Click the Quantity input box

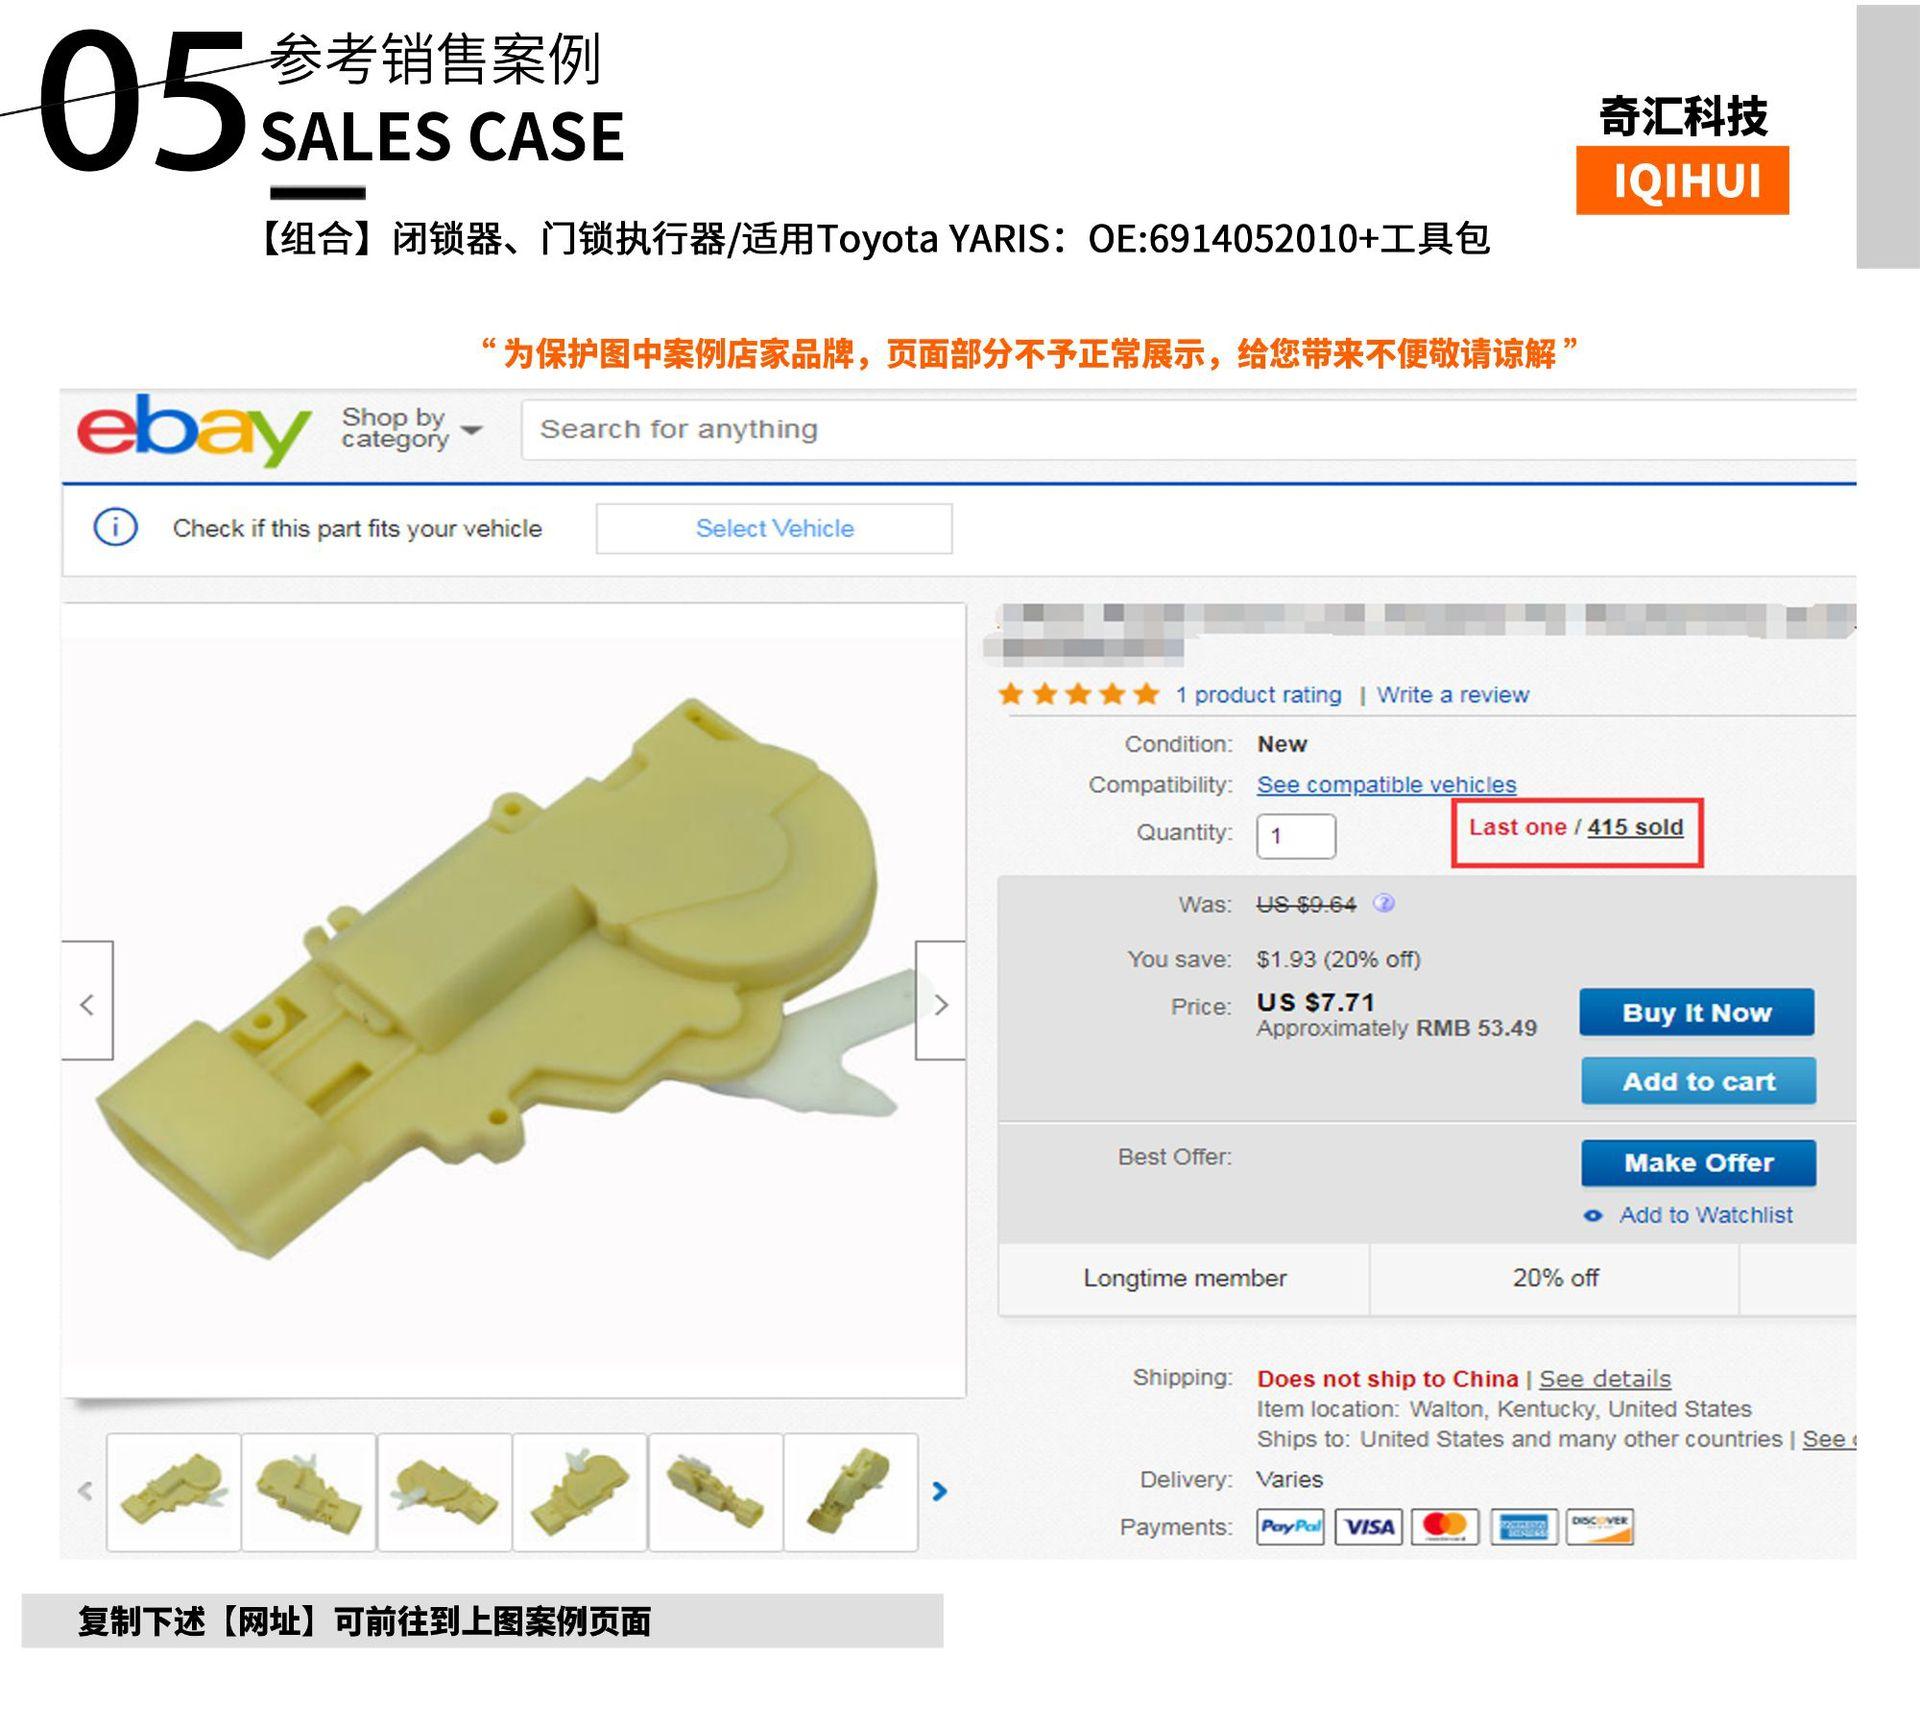[1296, 836]
